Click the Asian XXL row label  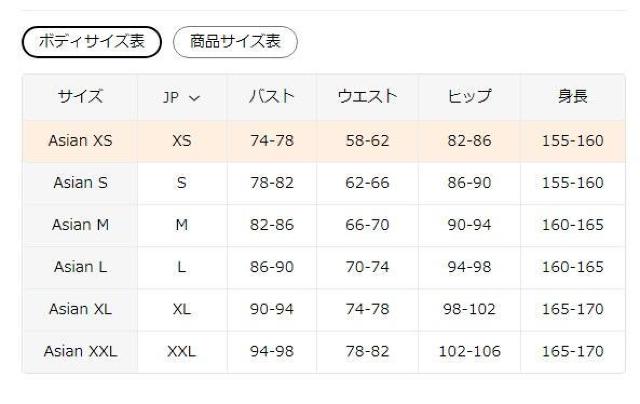point(80,351)
